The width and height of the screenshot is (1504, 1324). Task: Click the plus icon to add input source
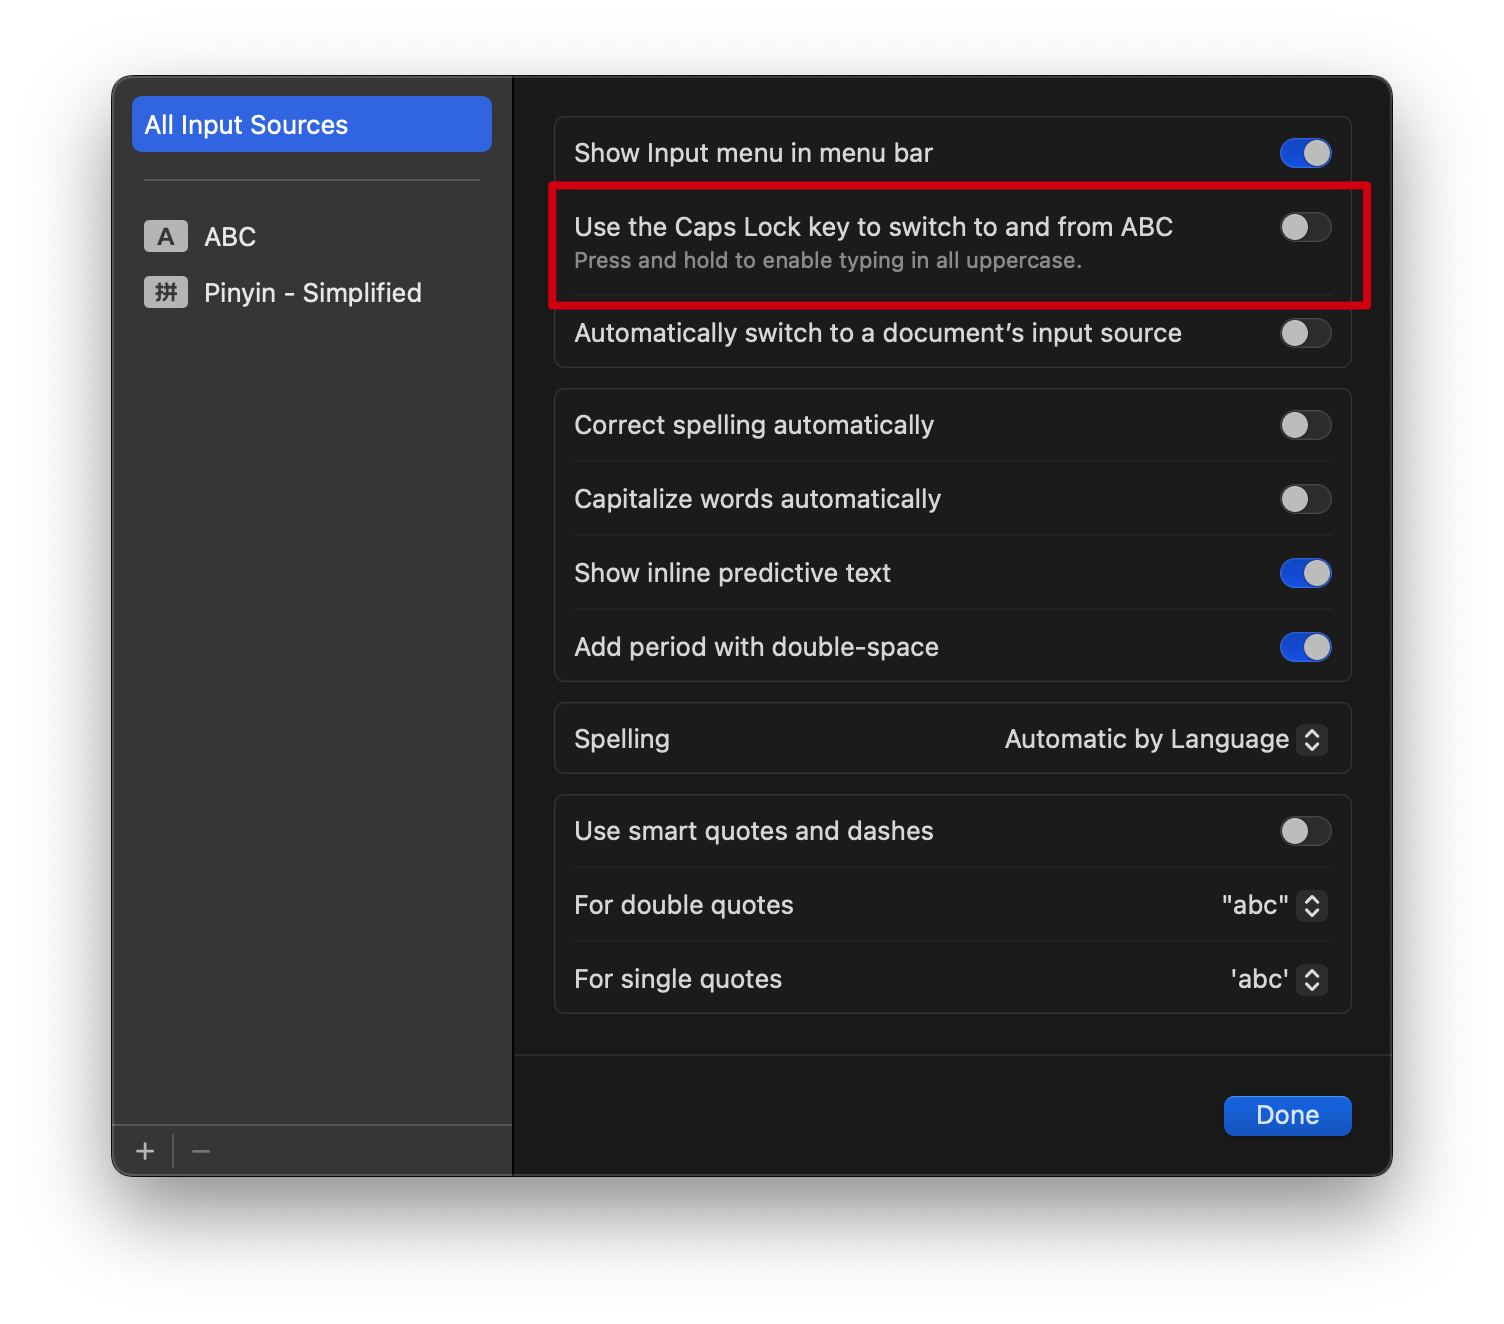click(145, 1151)
